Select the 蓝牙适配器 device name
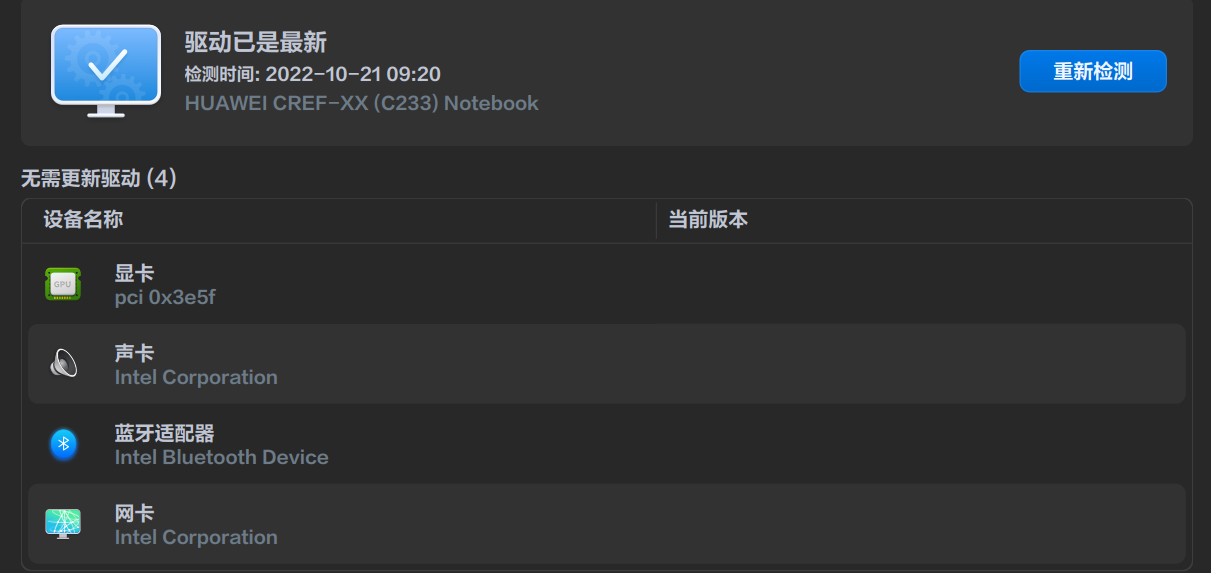The width and height of the screenshot is (1211, 573). point(164,433)
